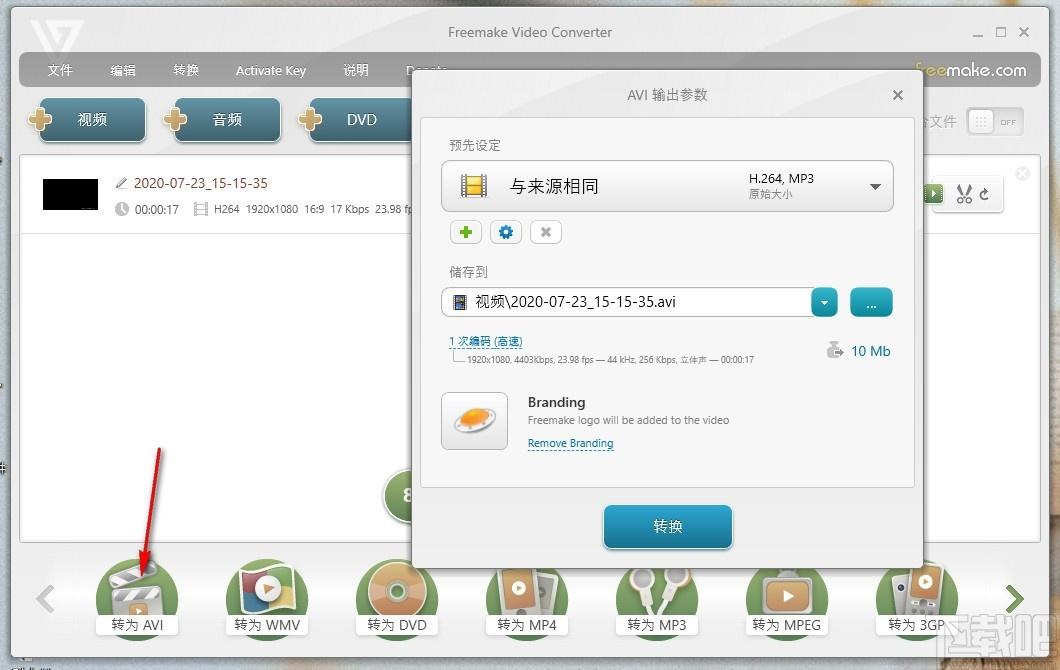Viewport: 1060px width, 670px height.
Task: Show more formats with right arrow
Action: 1014,598
